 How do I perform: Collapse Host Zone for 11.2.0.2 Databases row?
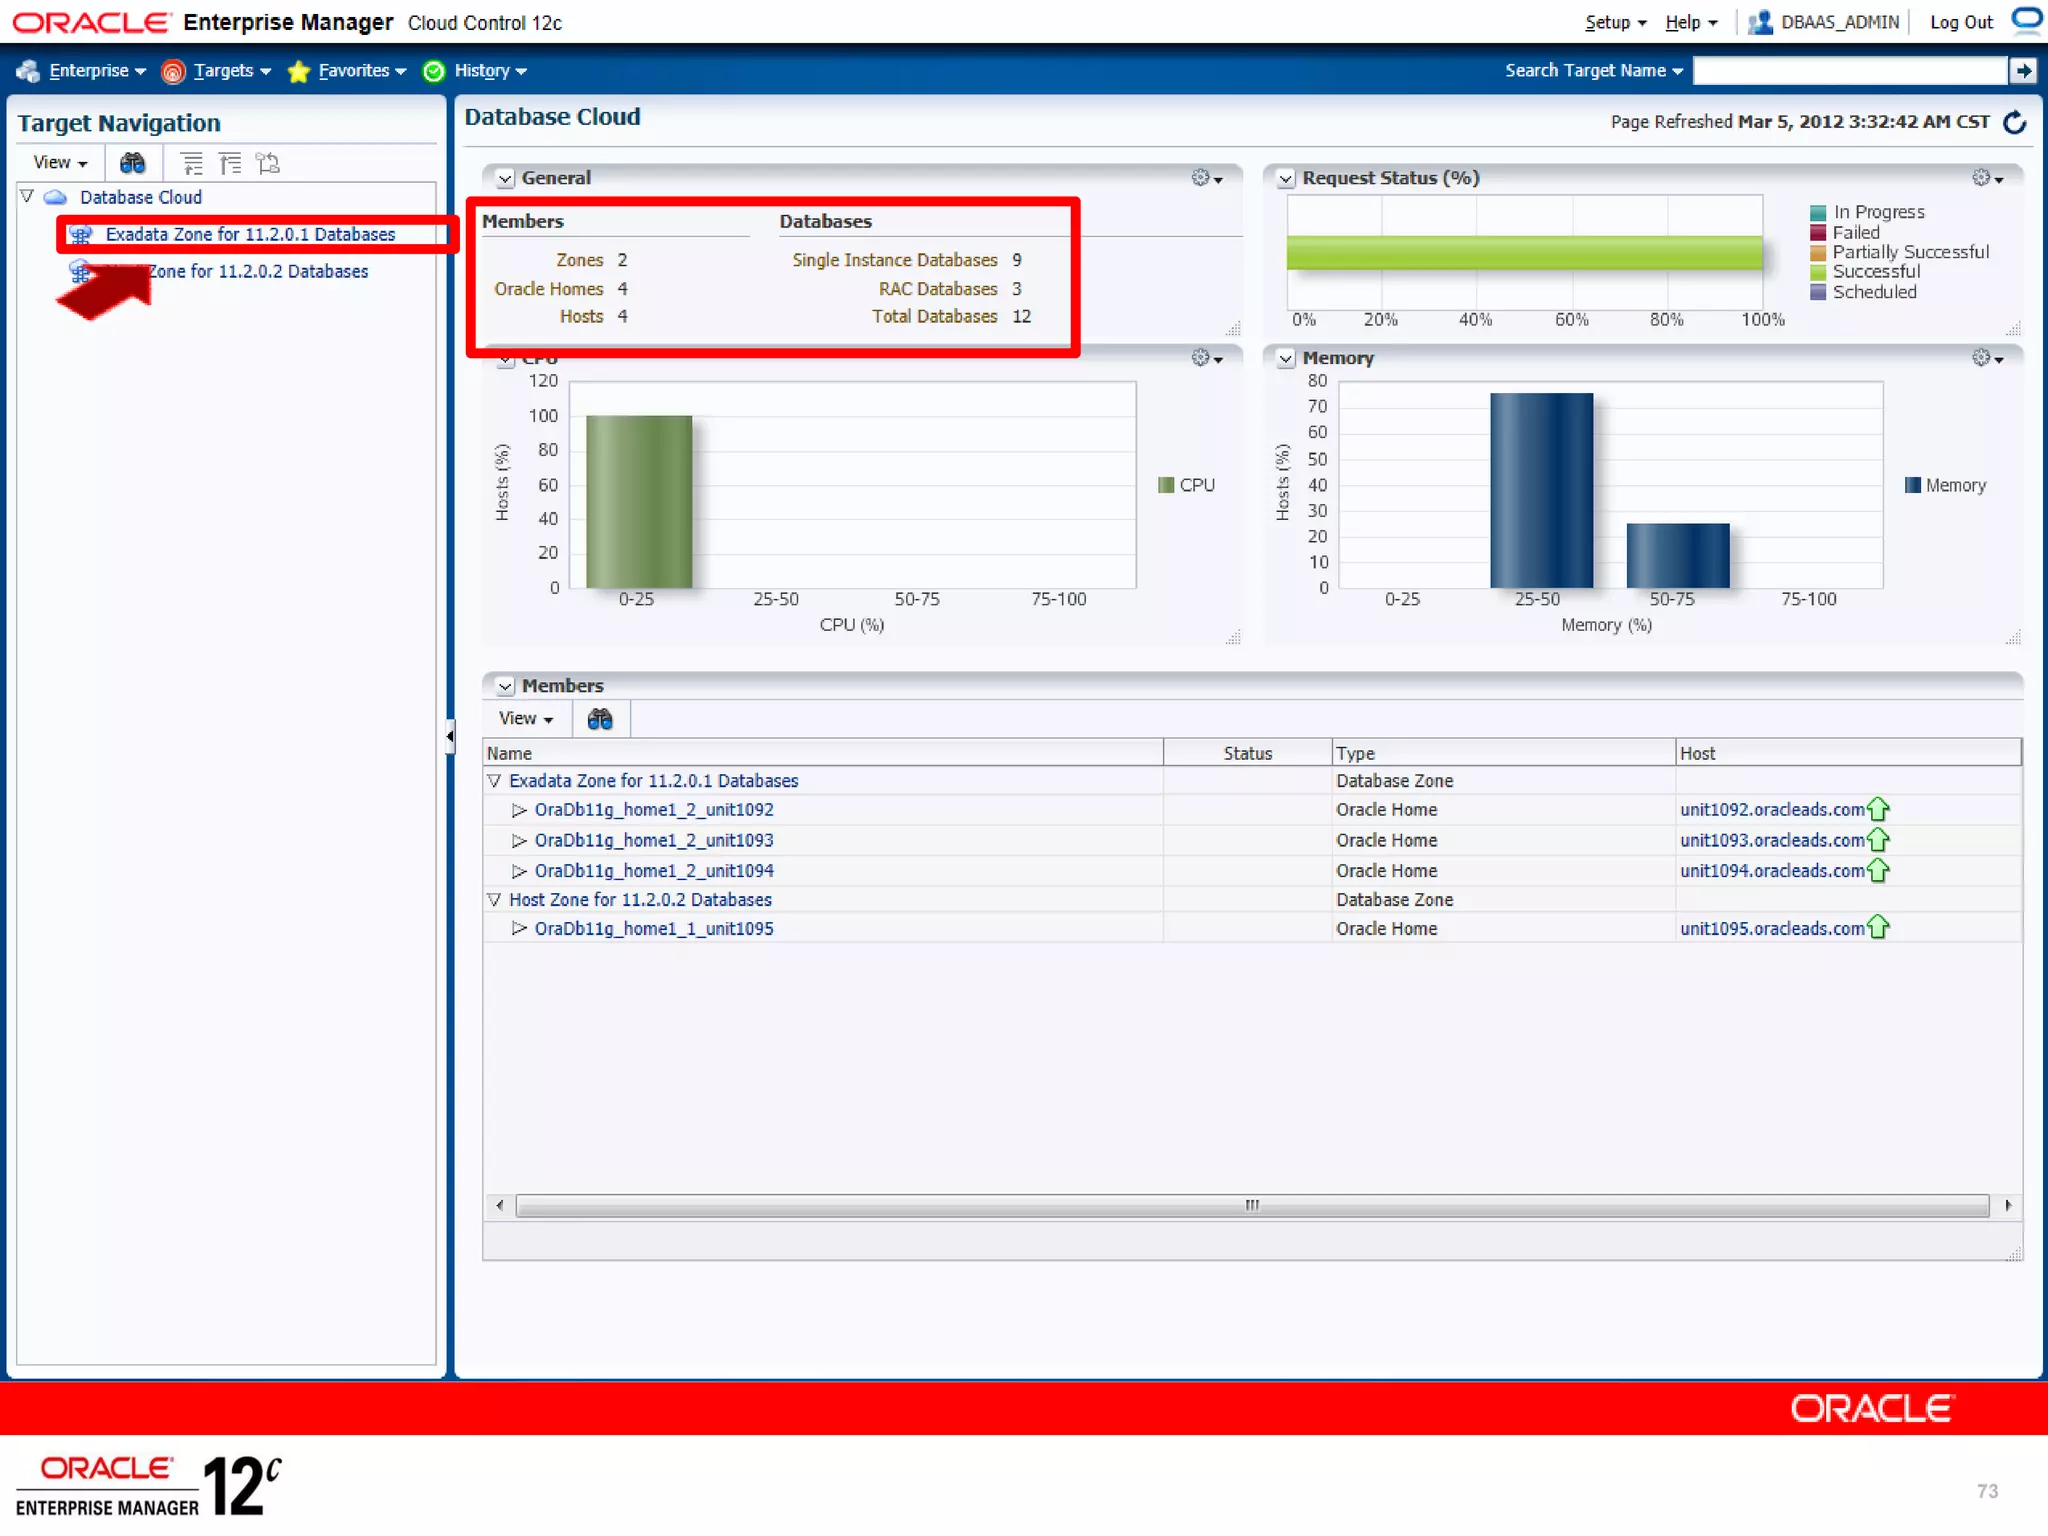point(494,900)
